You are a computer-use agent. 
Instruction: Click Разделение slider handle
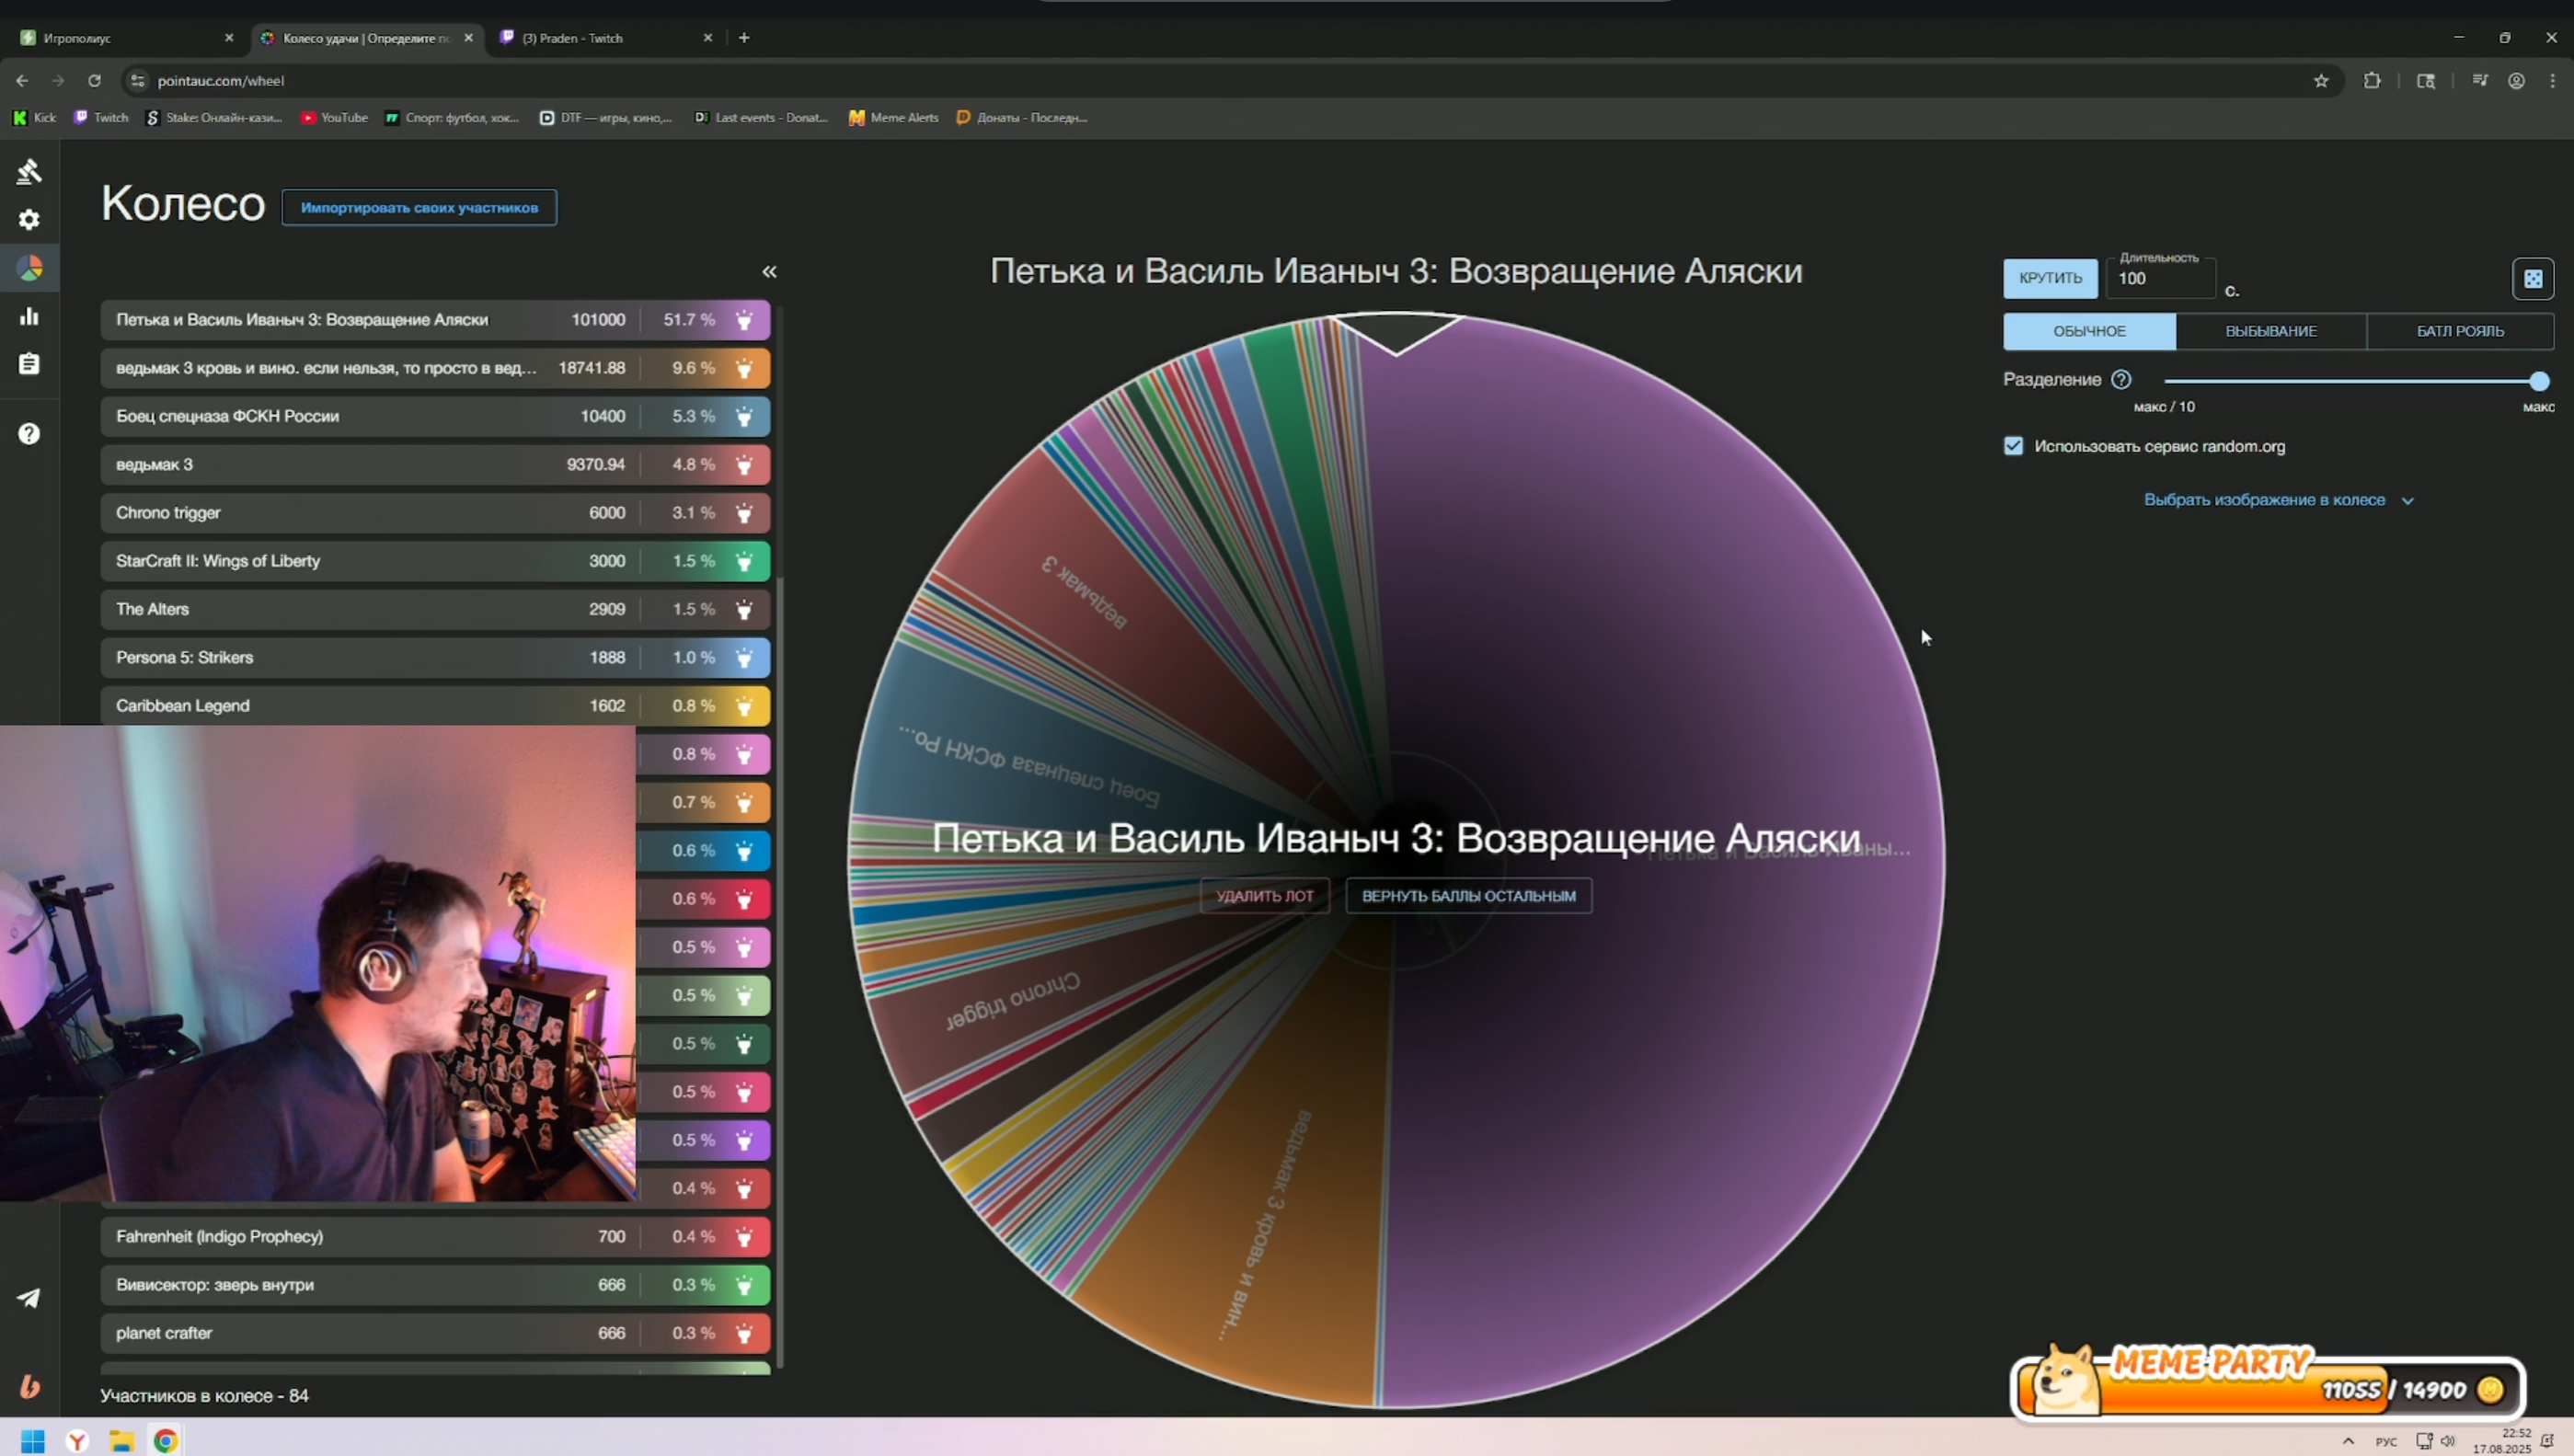[x=2538, y=381]
